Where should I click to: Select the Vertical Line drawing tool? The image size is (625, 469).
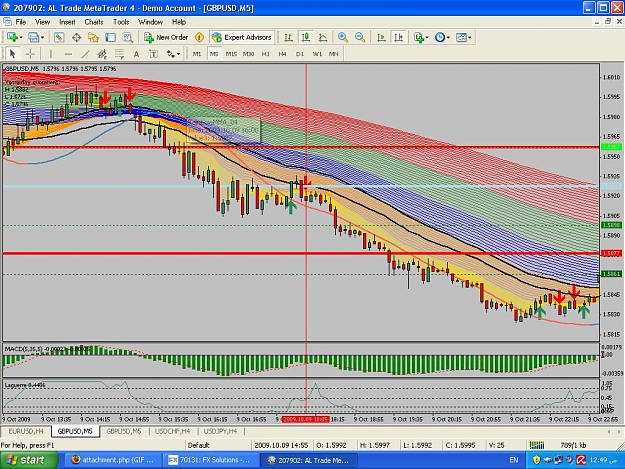[51, 54]
